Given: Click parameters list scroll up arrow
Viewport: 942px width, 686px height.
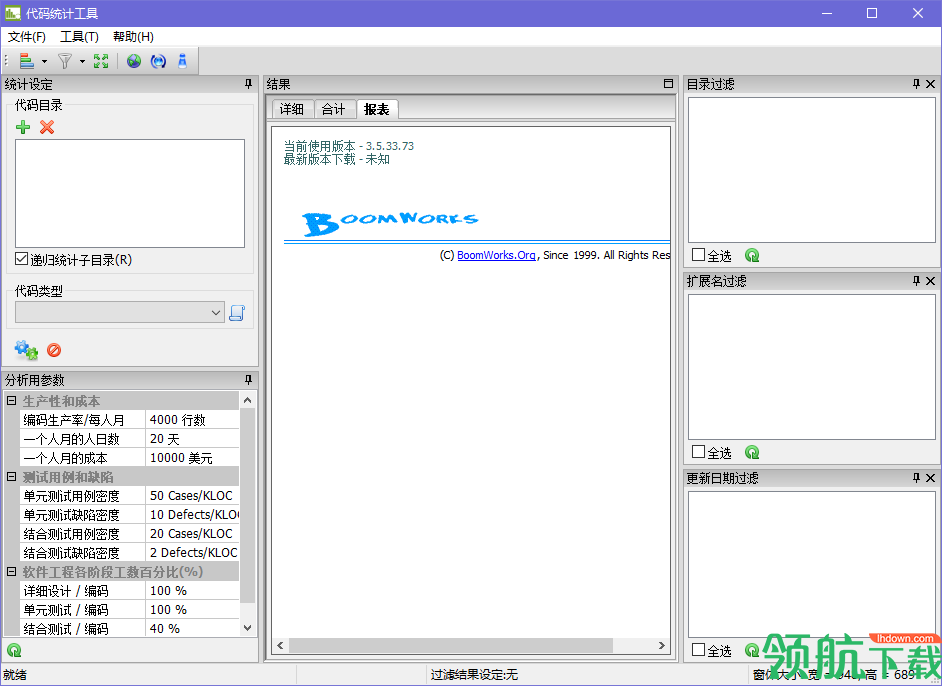Looking at the screenshot, I should 248,400.
